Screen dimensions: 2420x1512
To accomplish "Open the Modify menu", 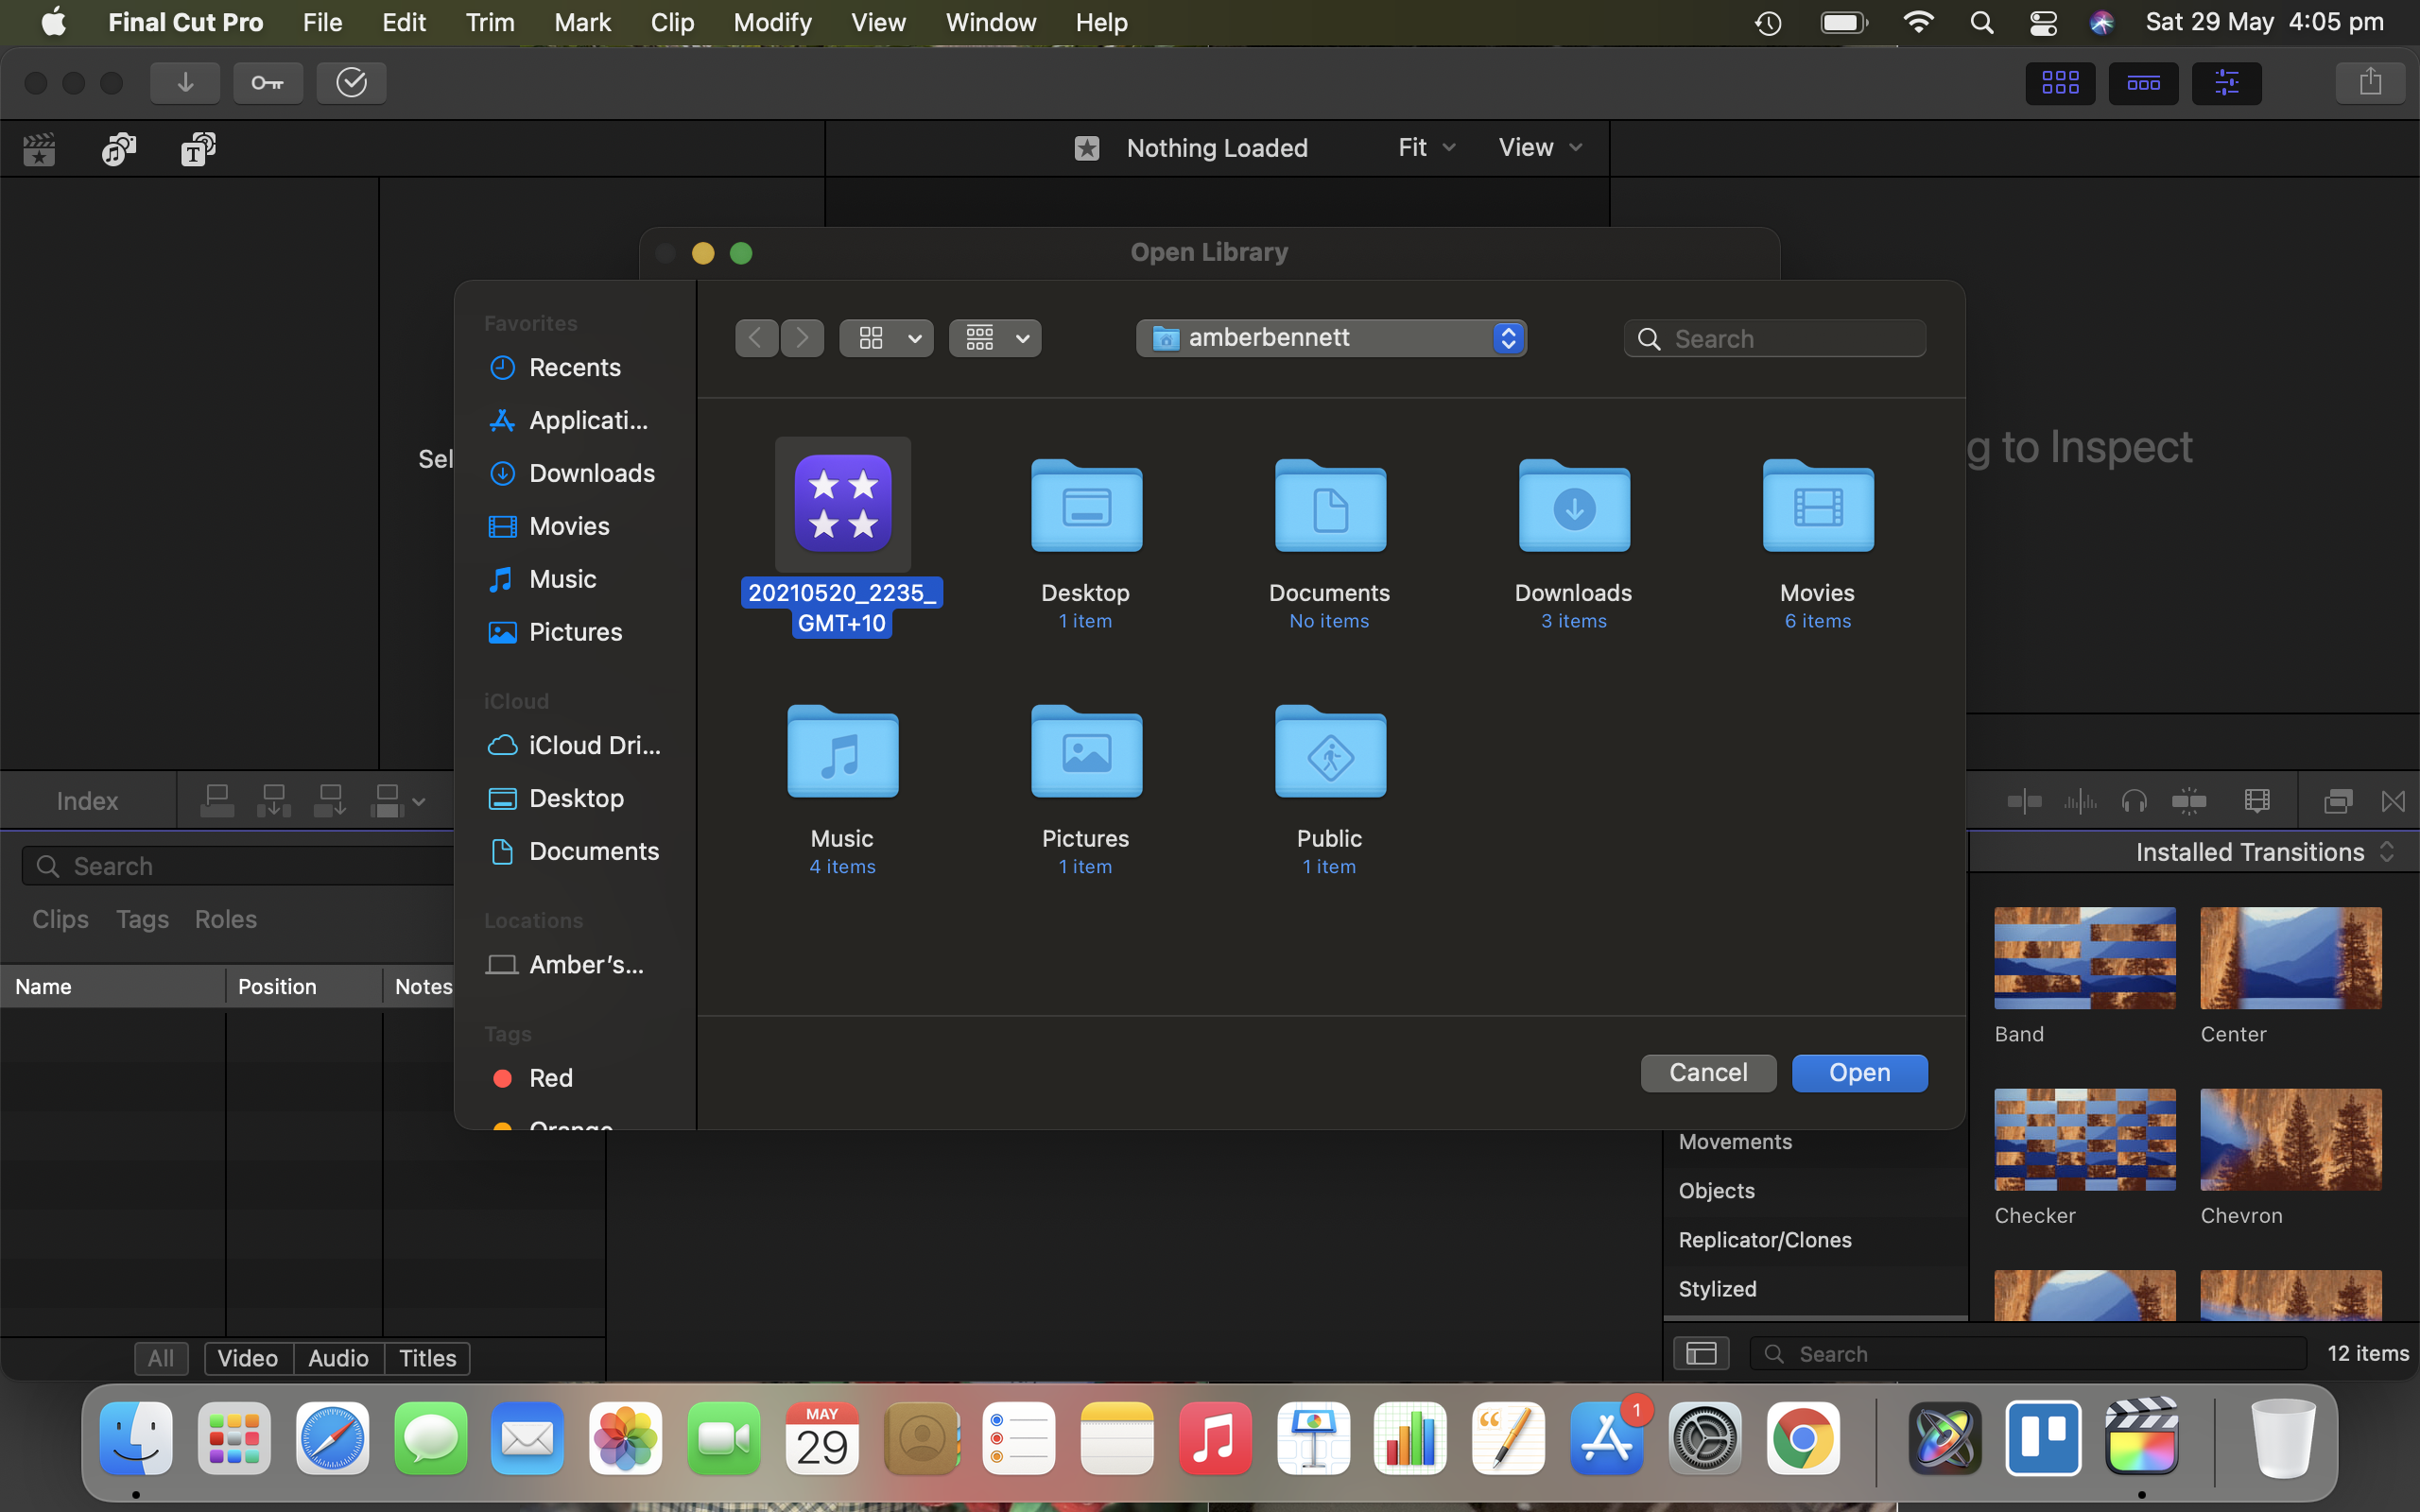I will coord(771,22).
